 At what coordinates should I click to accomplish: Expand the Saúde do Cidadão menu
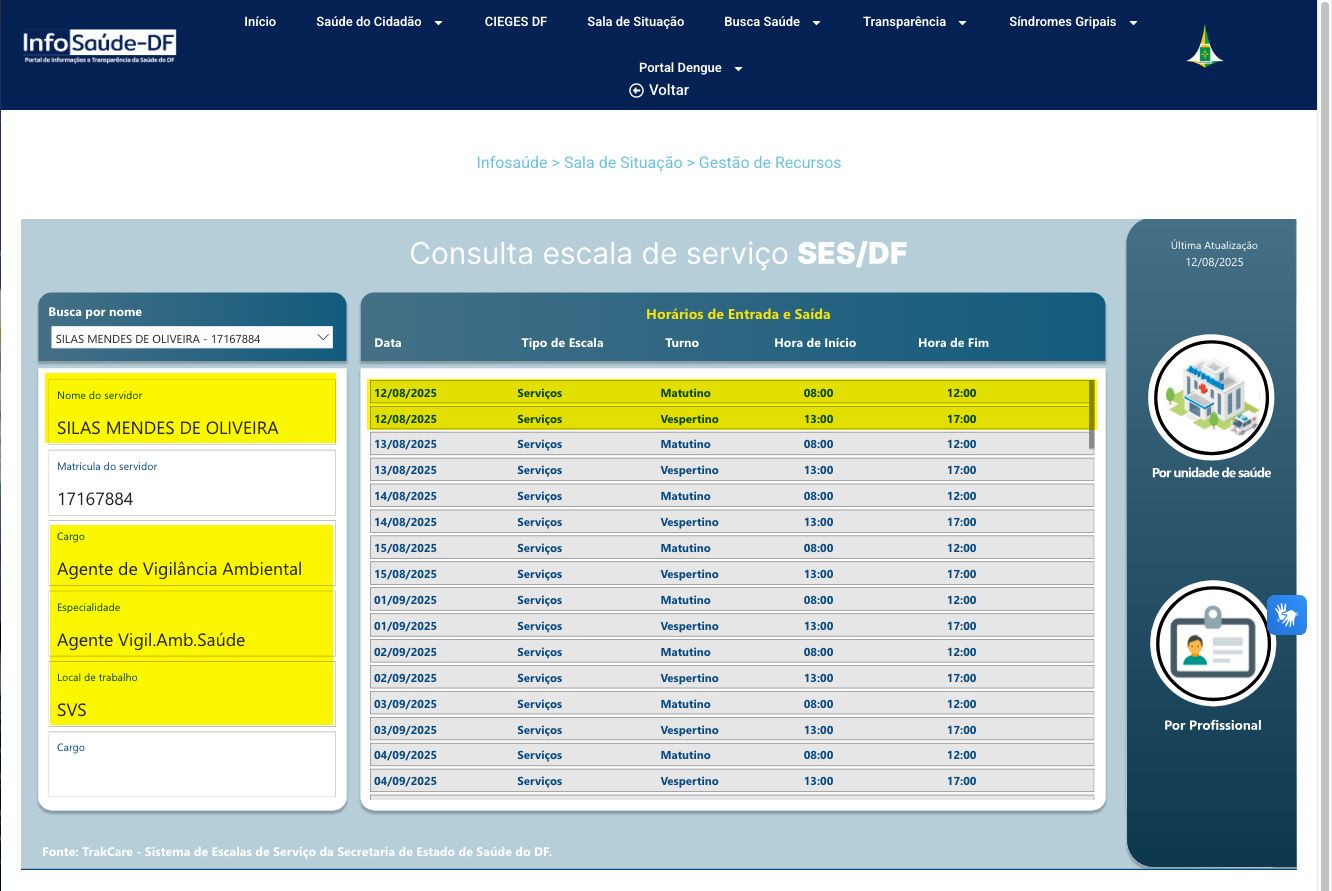[x=379, y=22]
